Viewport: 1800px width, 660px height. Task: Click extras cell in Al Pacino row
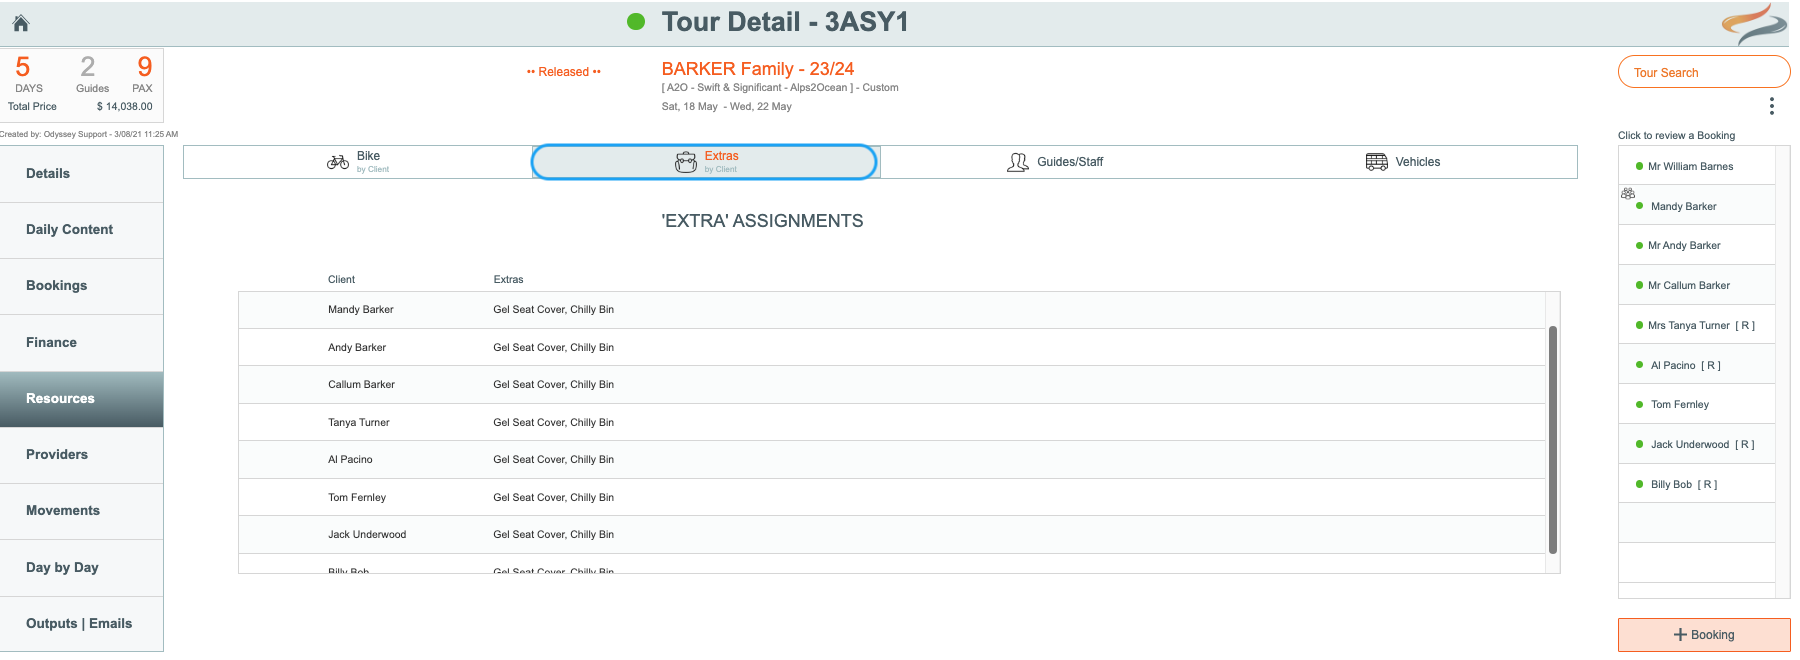coord(553,459)
